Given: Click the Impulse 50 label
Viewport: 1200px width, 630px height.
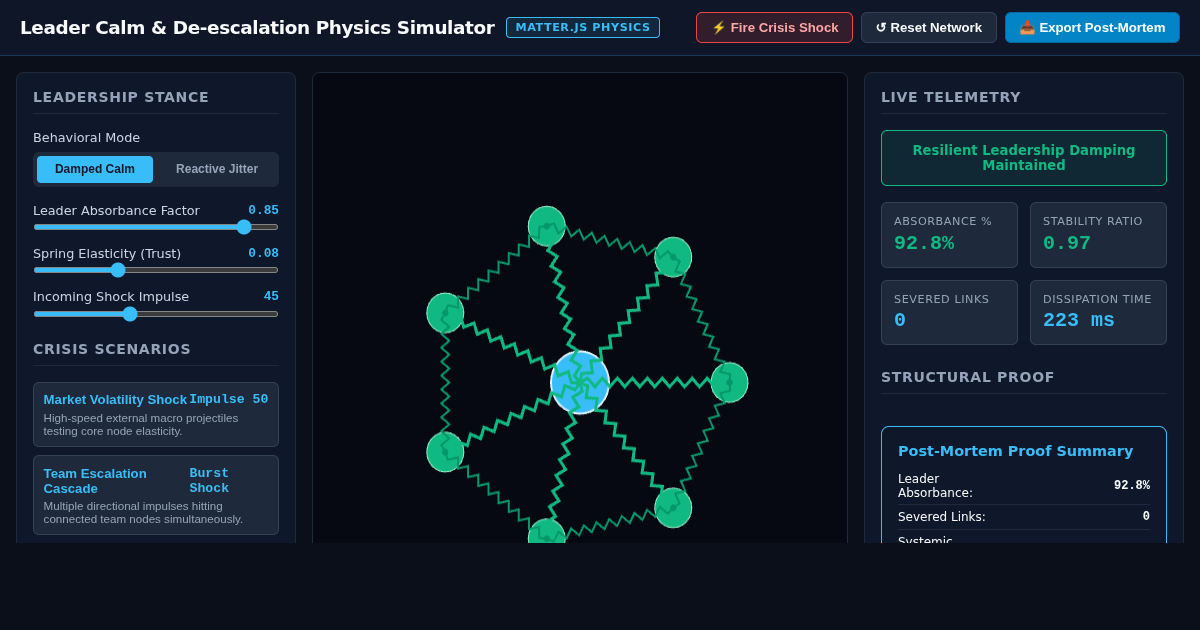Looking at the screenshot, I should coord(229,399).
